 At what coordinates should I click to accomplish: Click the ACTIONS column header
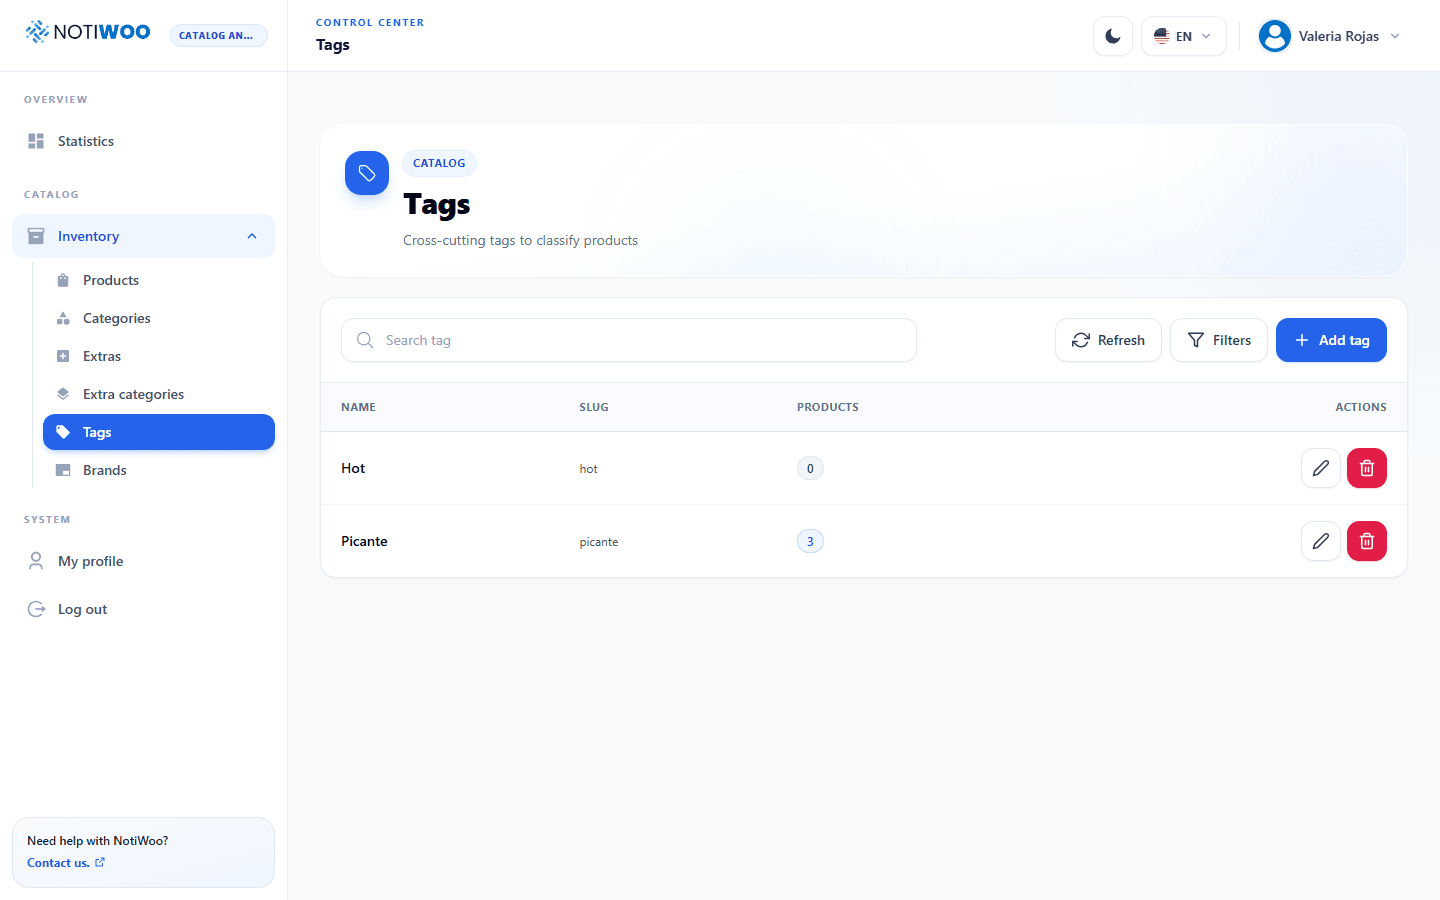pyautogui.click(x=1361, y=407)
